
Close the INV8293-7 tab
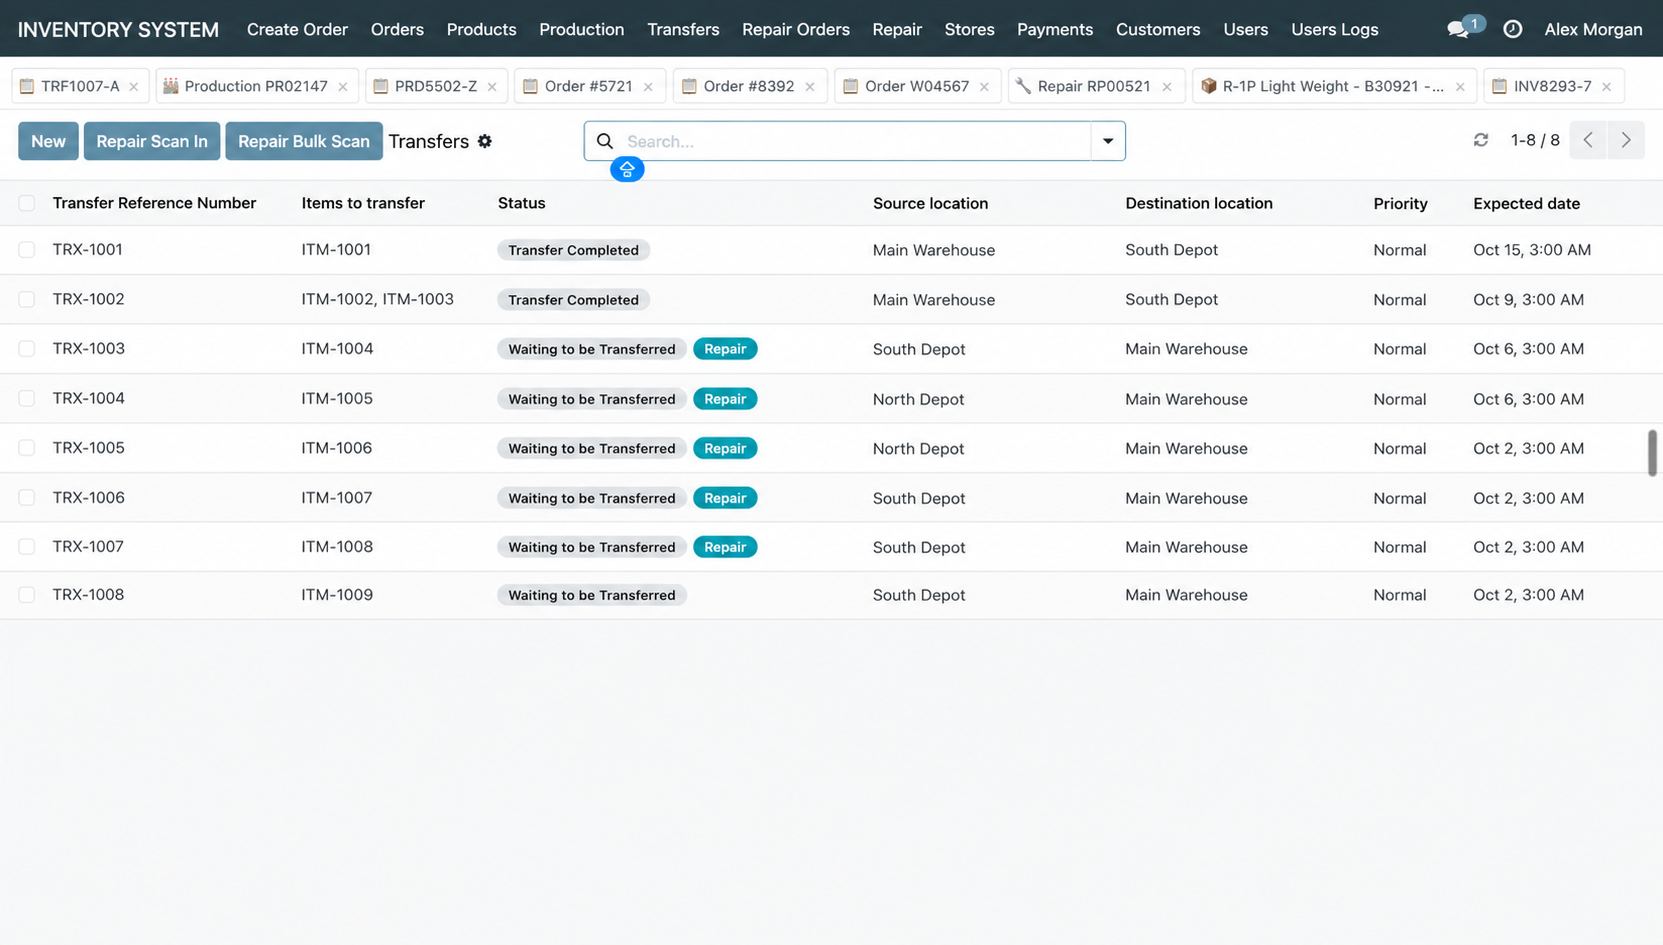[x=1607, y=87]
